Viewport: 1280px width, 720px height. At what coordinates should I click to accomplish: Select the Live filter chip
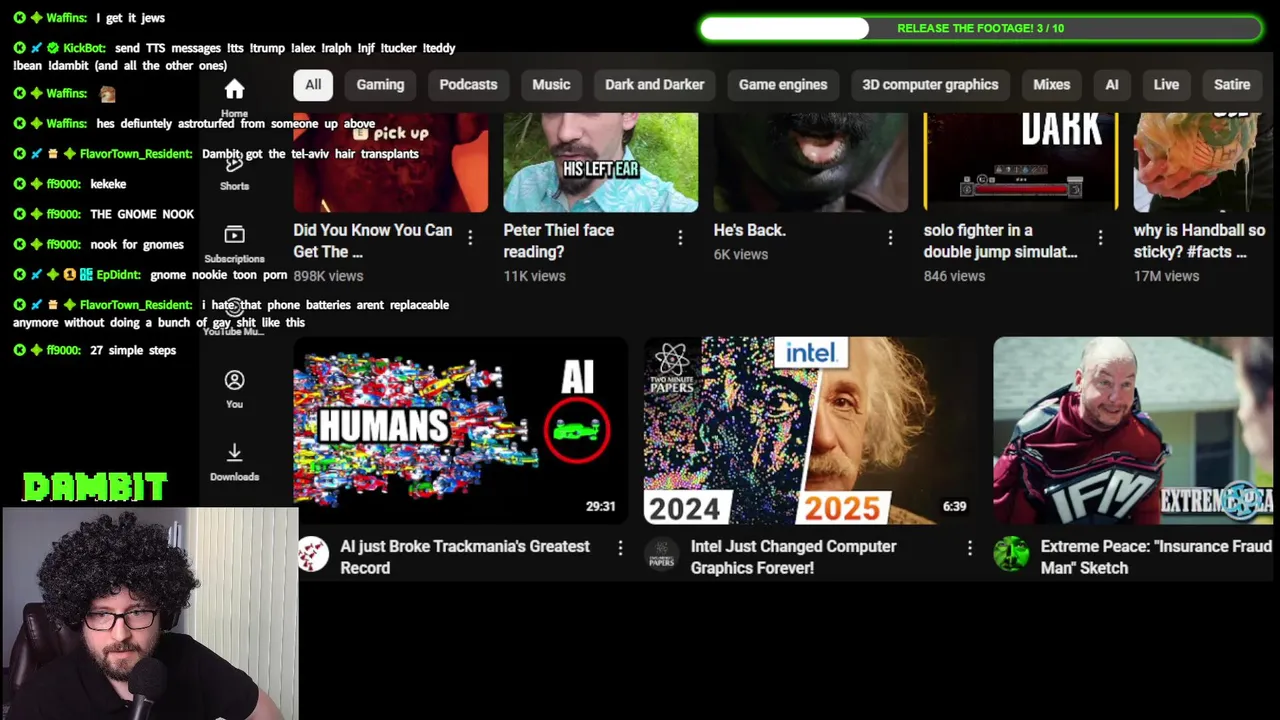coord(1166,85)
